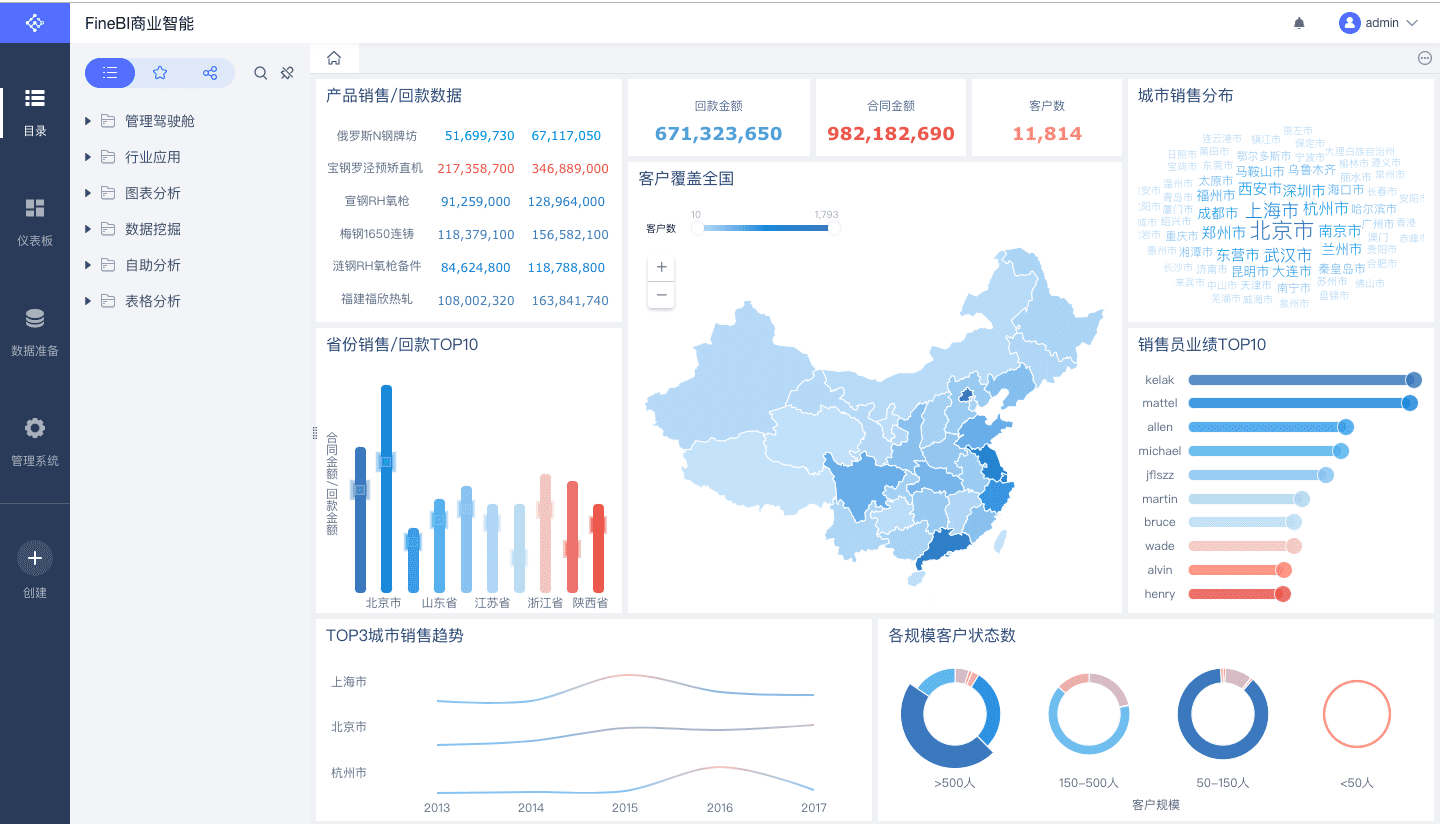
Task: Select the 表格分析 folder label
Action: point(153,301)
